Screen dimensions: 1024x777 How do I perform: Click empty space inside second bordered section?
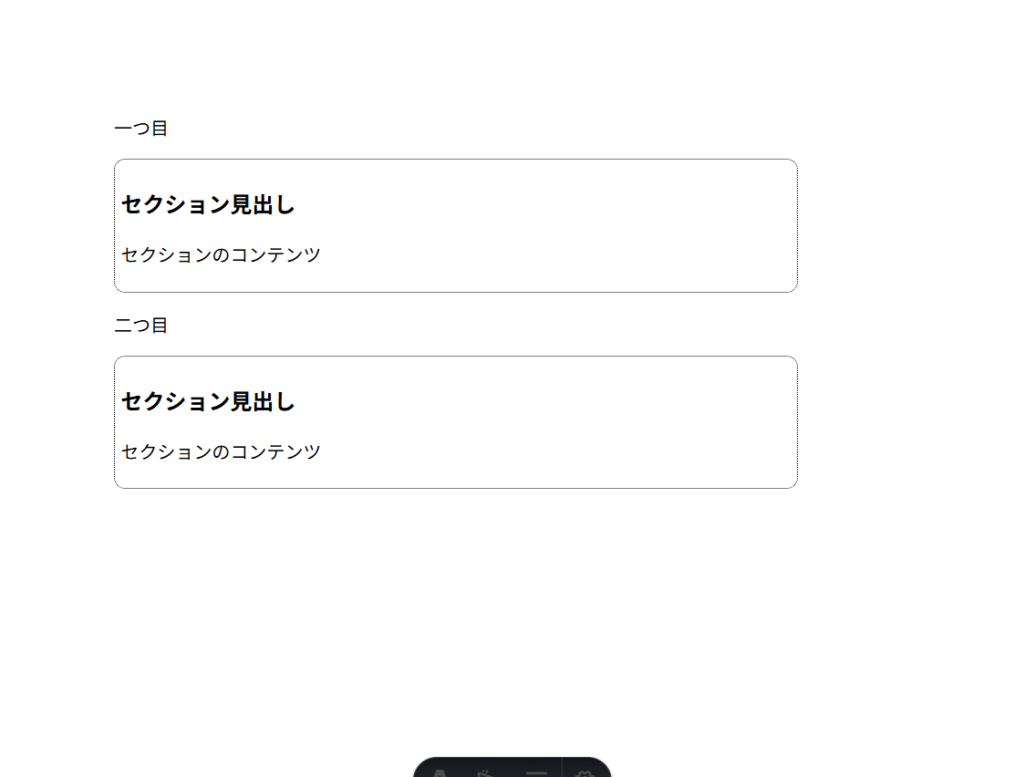pos(600,423)
